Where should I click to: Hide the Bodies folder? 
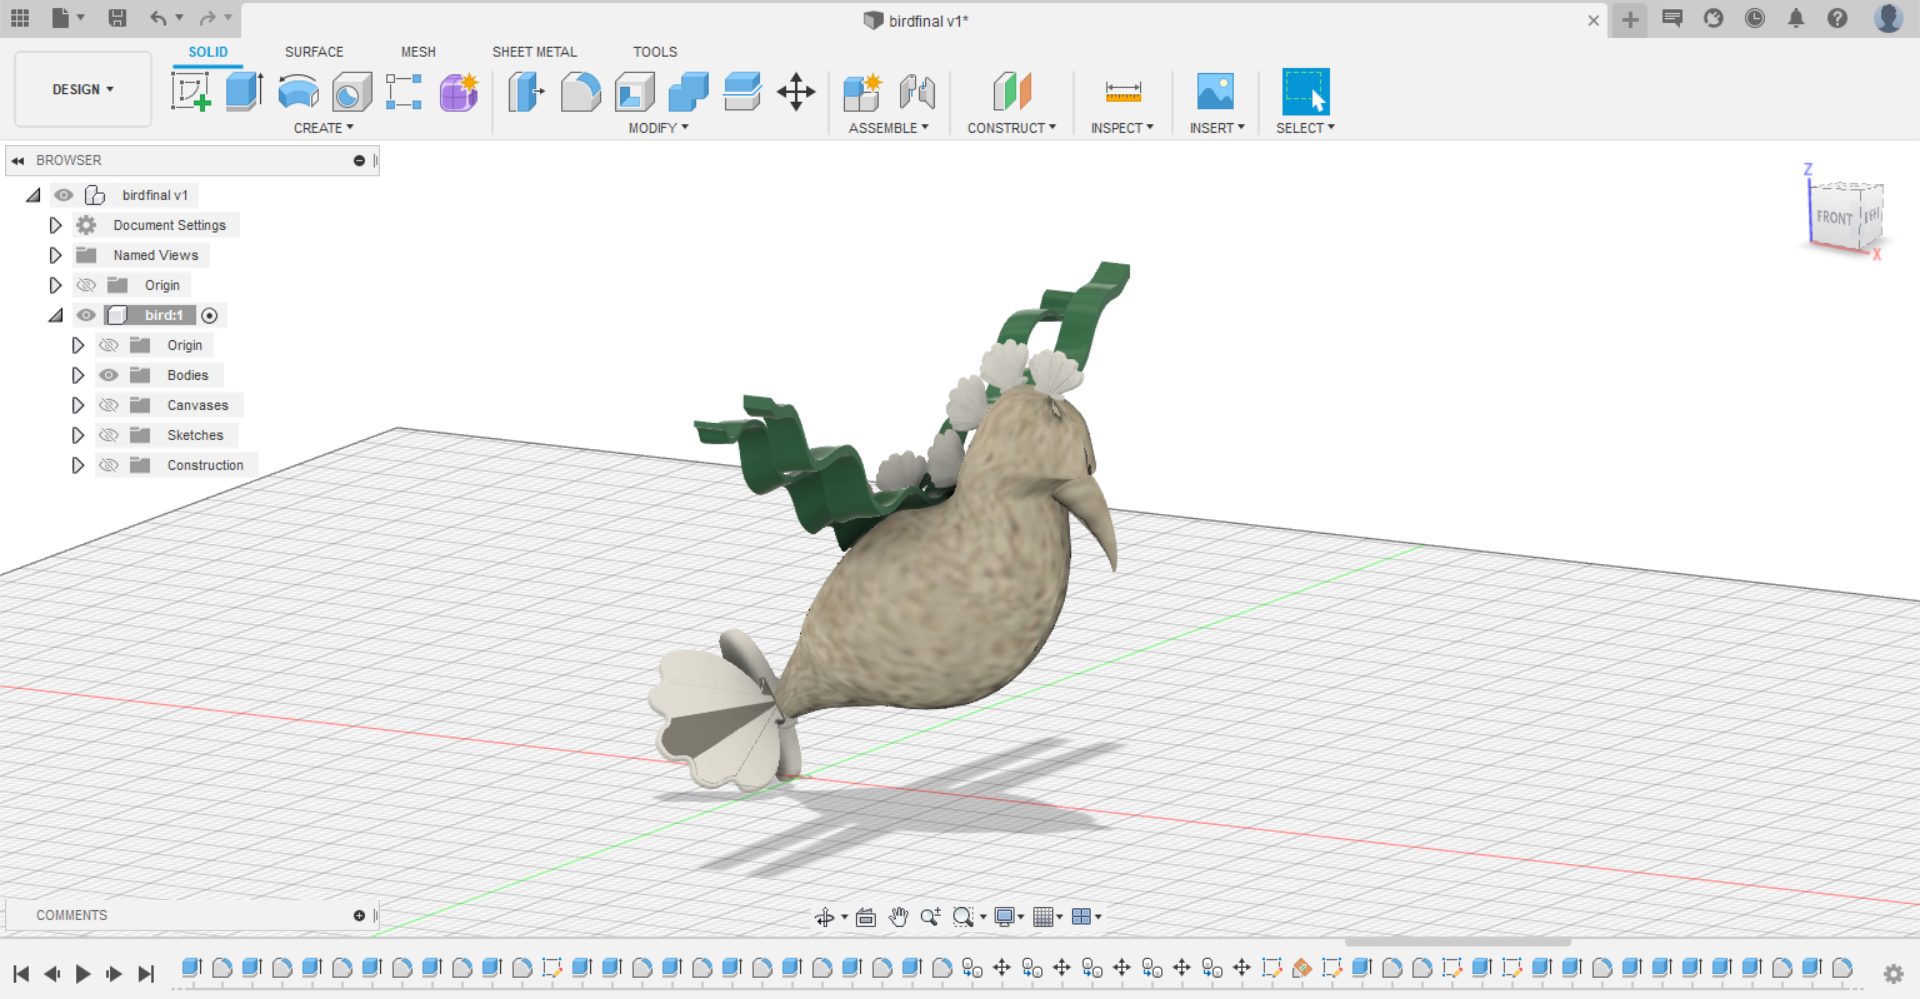point(109,375)
